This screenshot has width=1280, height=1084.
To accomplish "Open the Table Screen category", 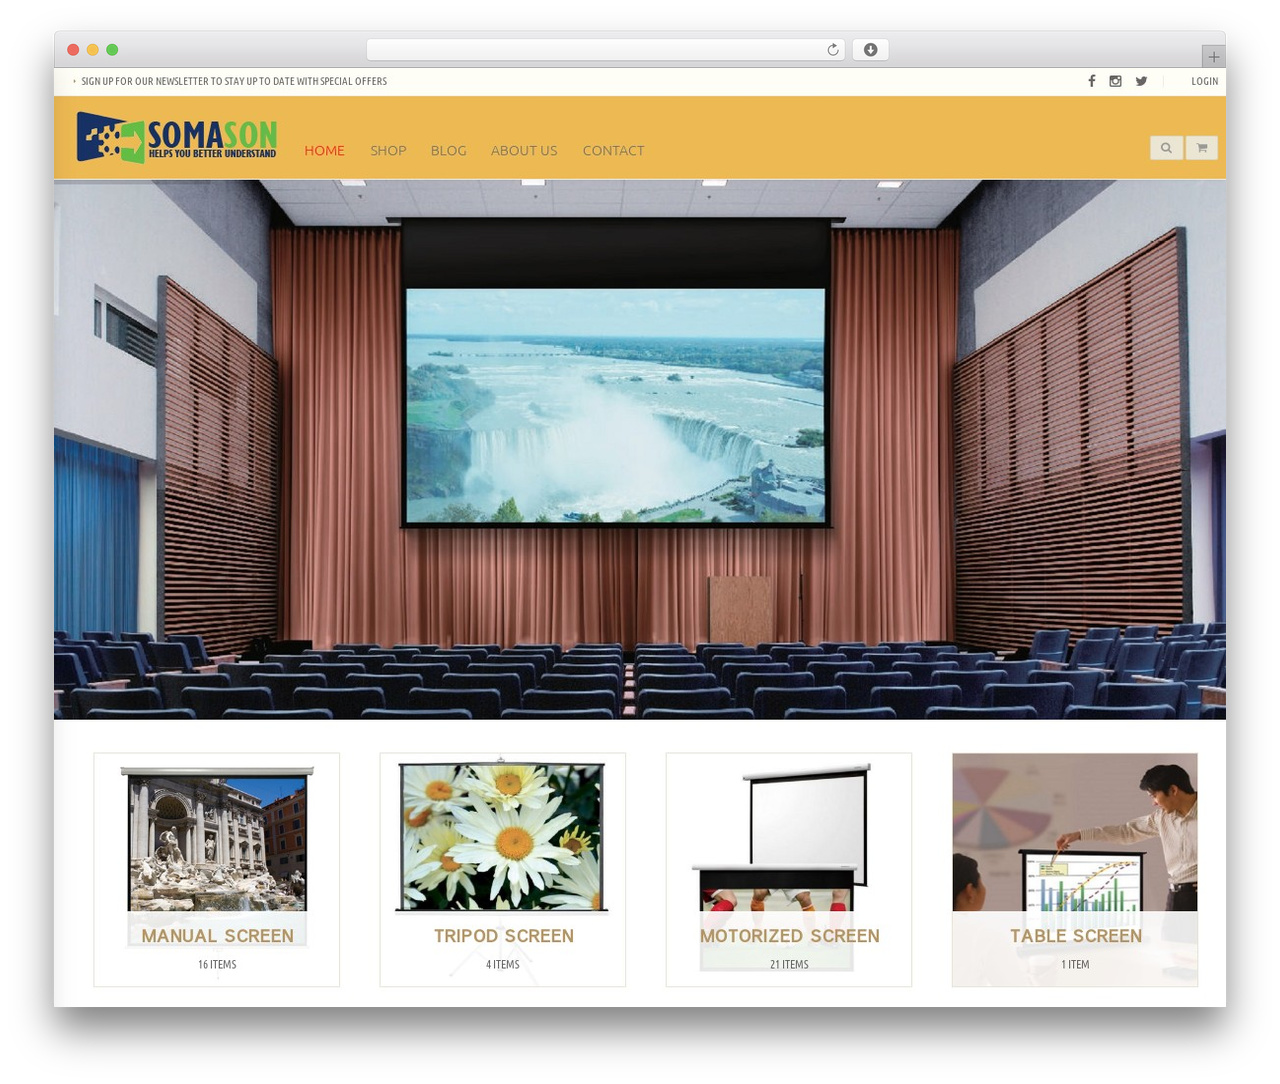I will pyautogui.click(x=1075, y=936).
